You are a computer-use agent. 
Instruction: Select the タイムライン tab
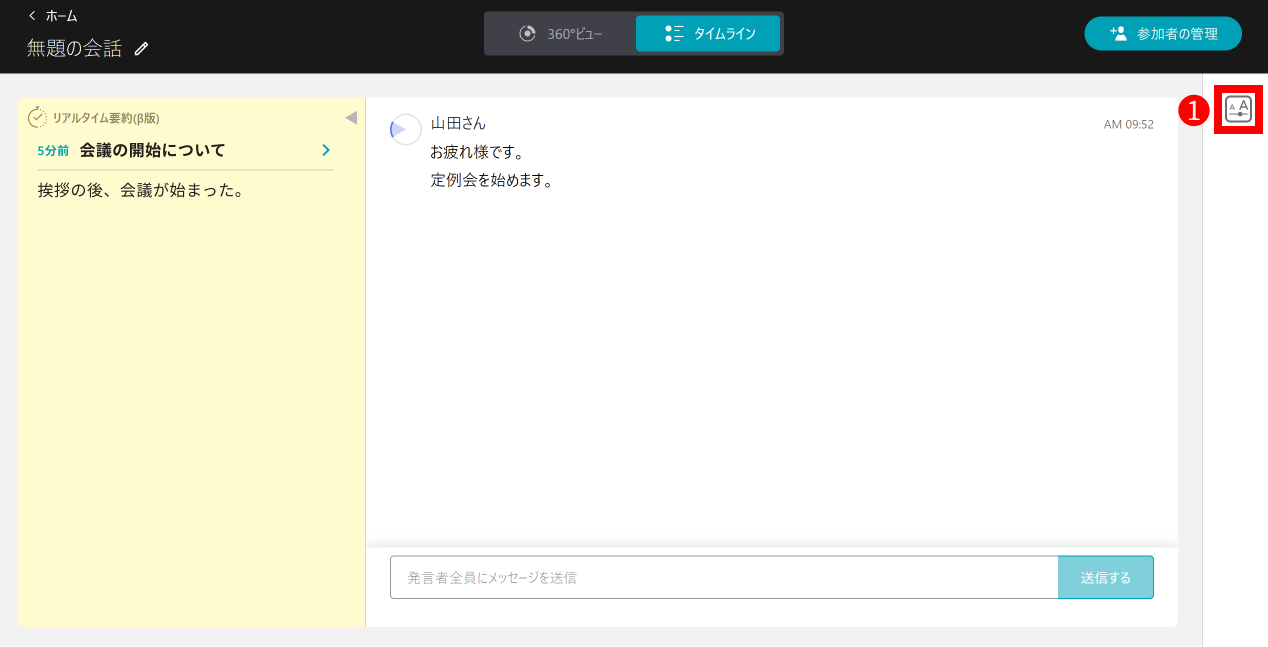(x=707, y=33)
